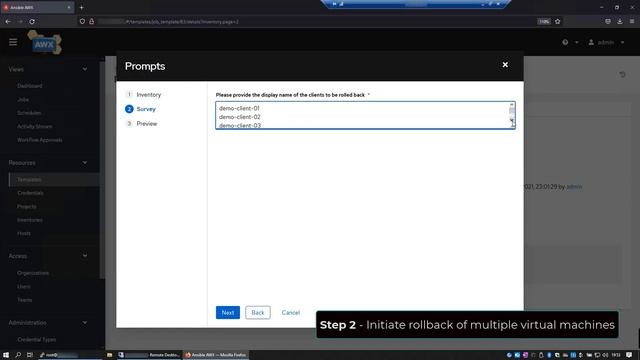640x360 pixels.
Task: Click the admin link in the template details
Action: click(x=574, y=187)
